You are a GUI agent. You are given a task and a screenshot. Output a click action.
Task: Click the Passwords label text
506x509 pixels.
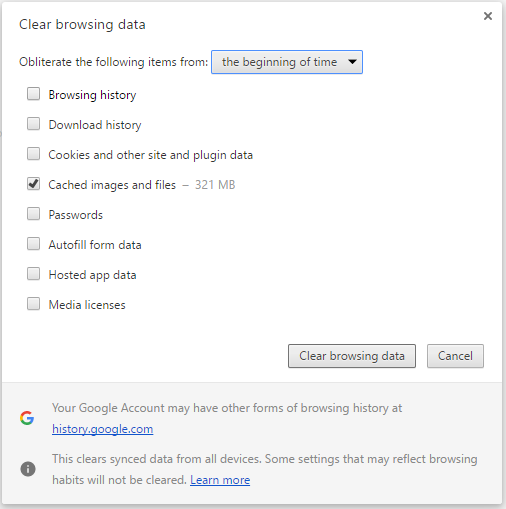click(76, 215)
